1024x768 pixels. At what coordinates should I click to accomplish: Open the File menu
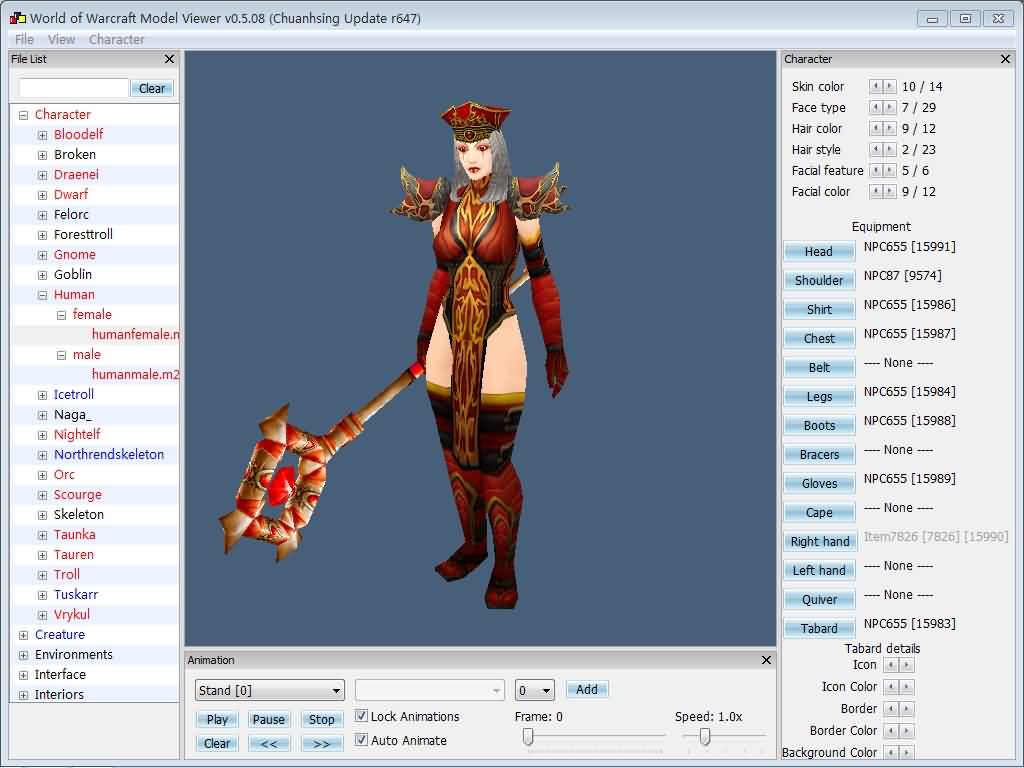[x=24, y=40]
